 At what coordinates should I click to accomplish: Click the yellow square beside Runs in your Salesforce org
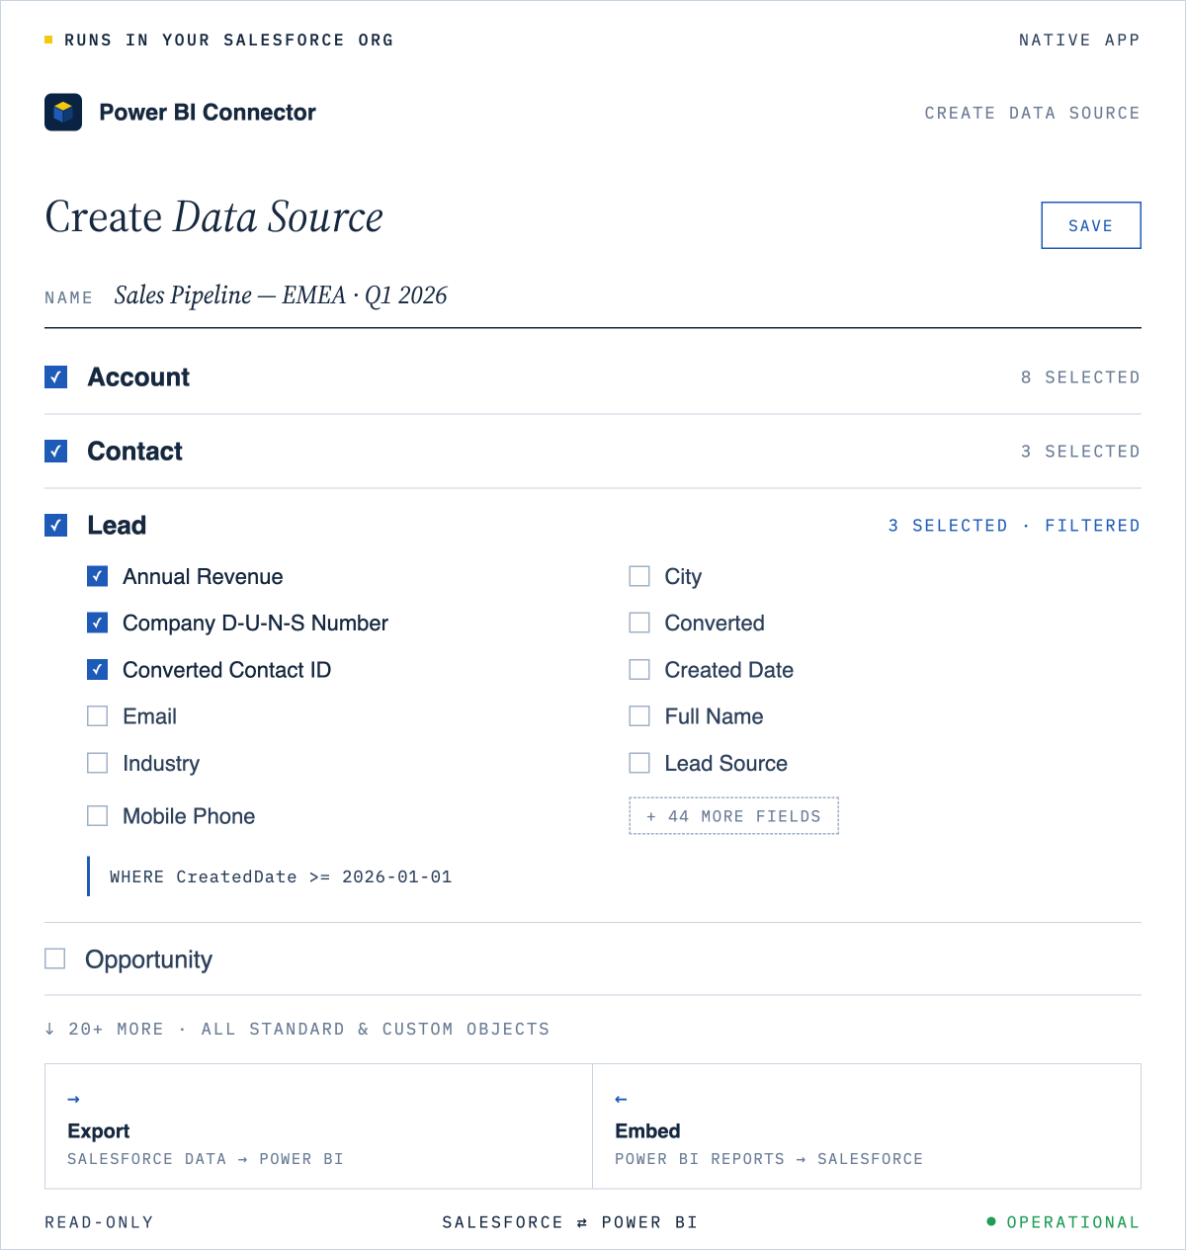(48, 40)
